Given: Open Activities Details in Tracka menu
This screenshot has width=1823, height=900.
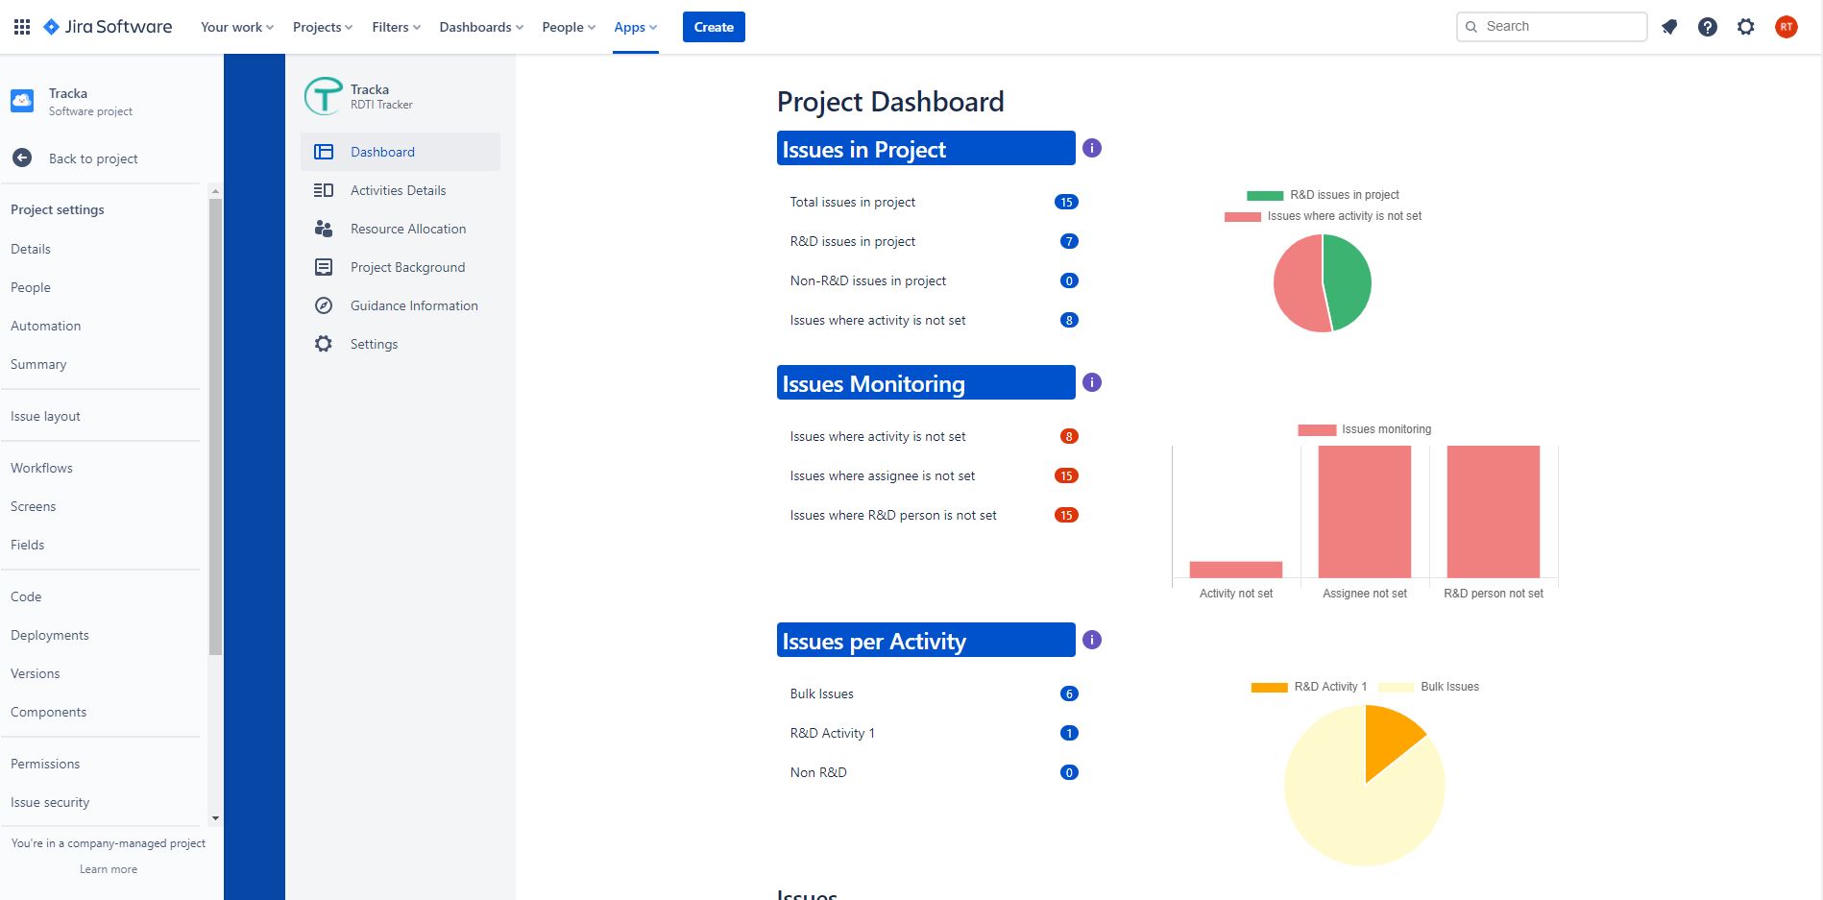Looking at the screenshot, I should [397, 190].
